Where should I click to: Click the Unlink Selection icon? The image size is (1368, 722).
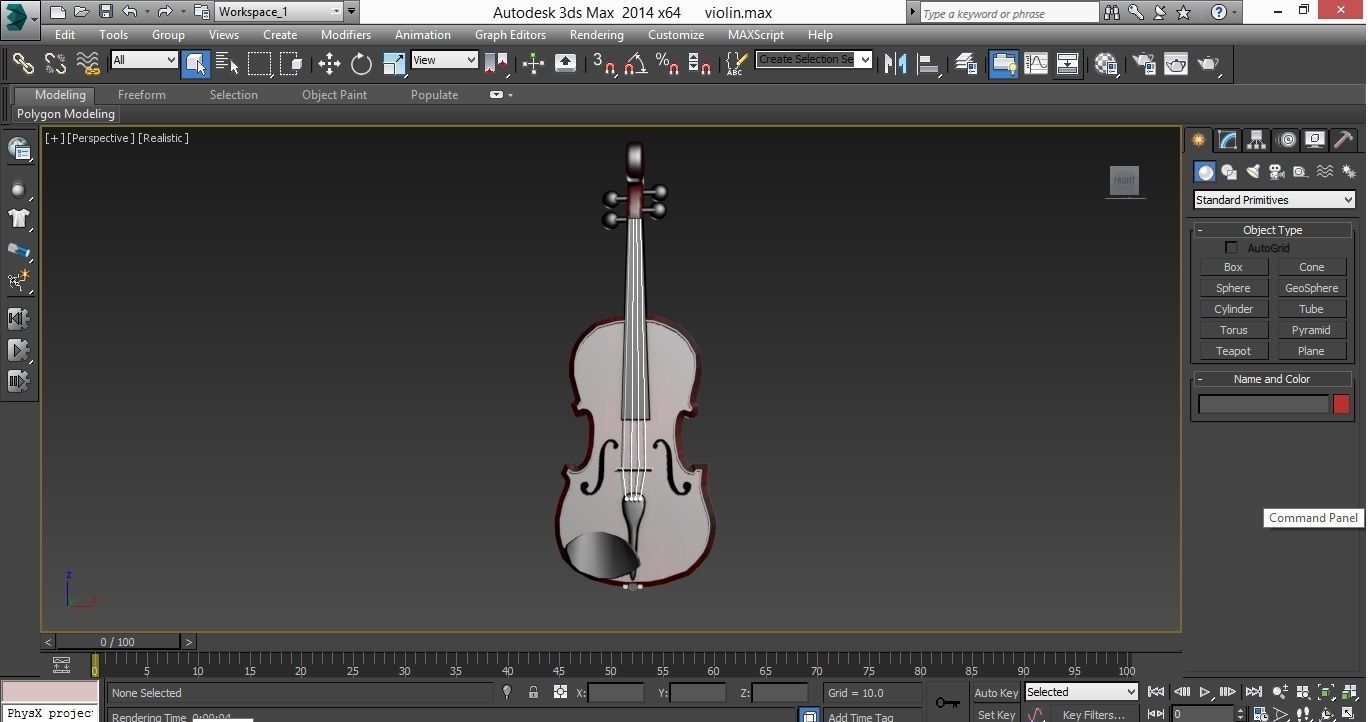click(x=55, y=63)
